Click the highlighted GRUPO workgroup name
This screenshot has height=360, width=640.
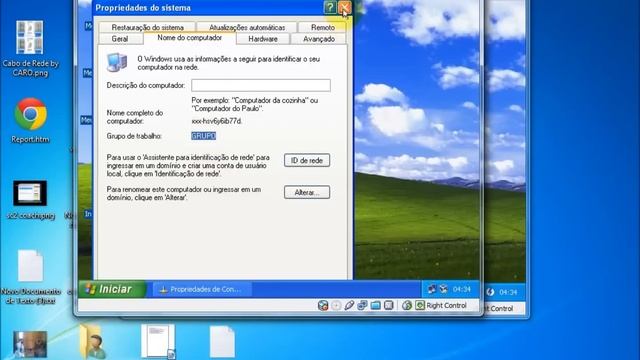[203, 136]
